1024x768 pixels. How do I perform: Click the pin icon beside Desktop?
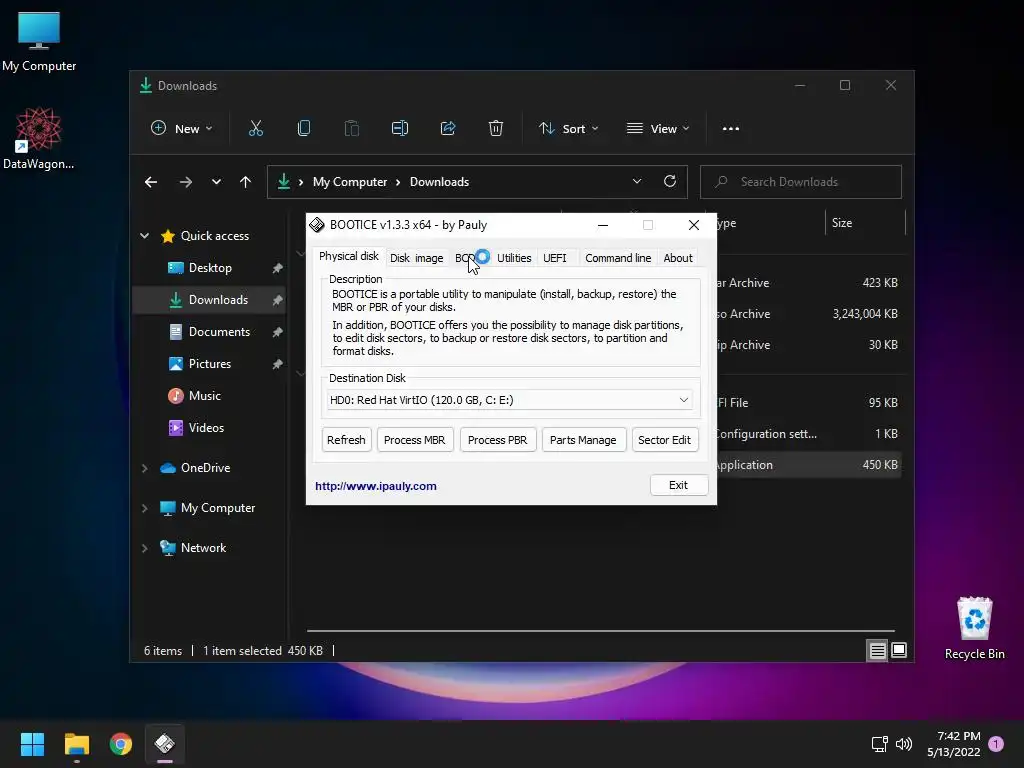[278, 268]
